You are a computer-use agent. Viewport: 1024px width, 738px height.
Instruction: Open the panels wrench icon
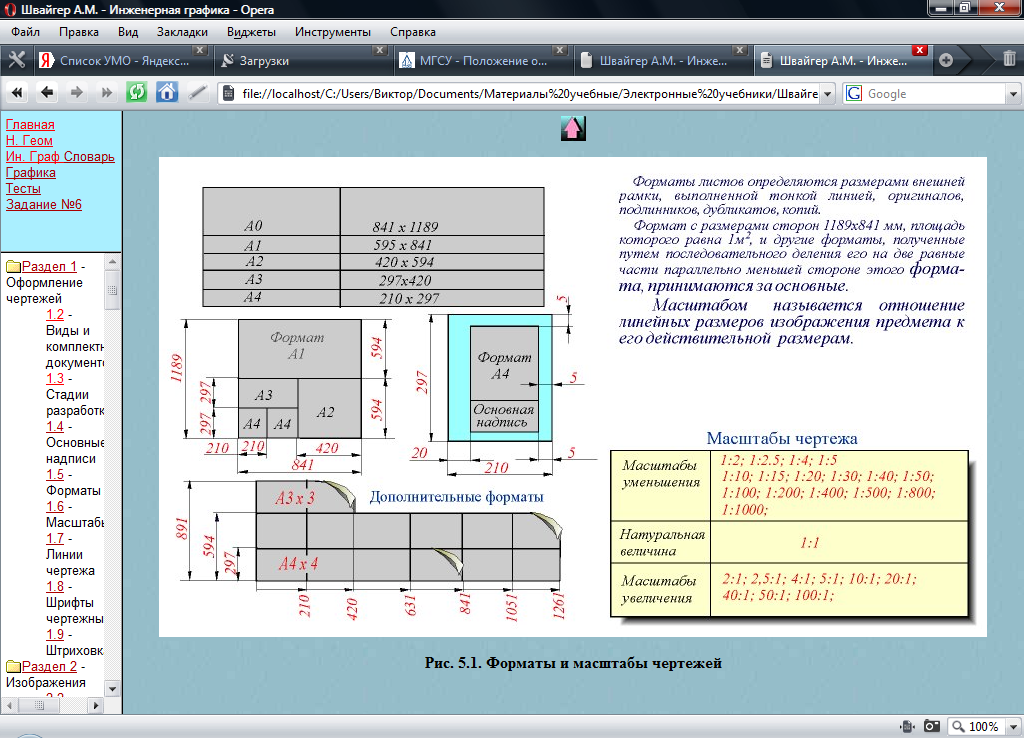tap(16, 60)
